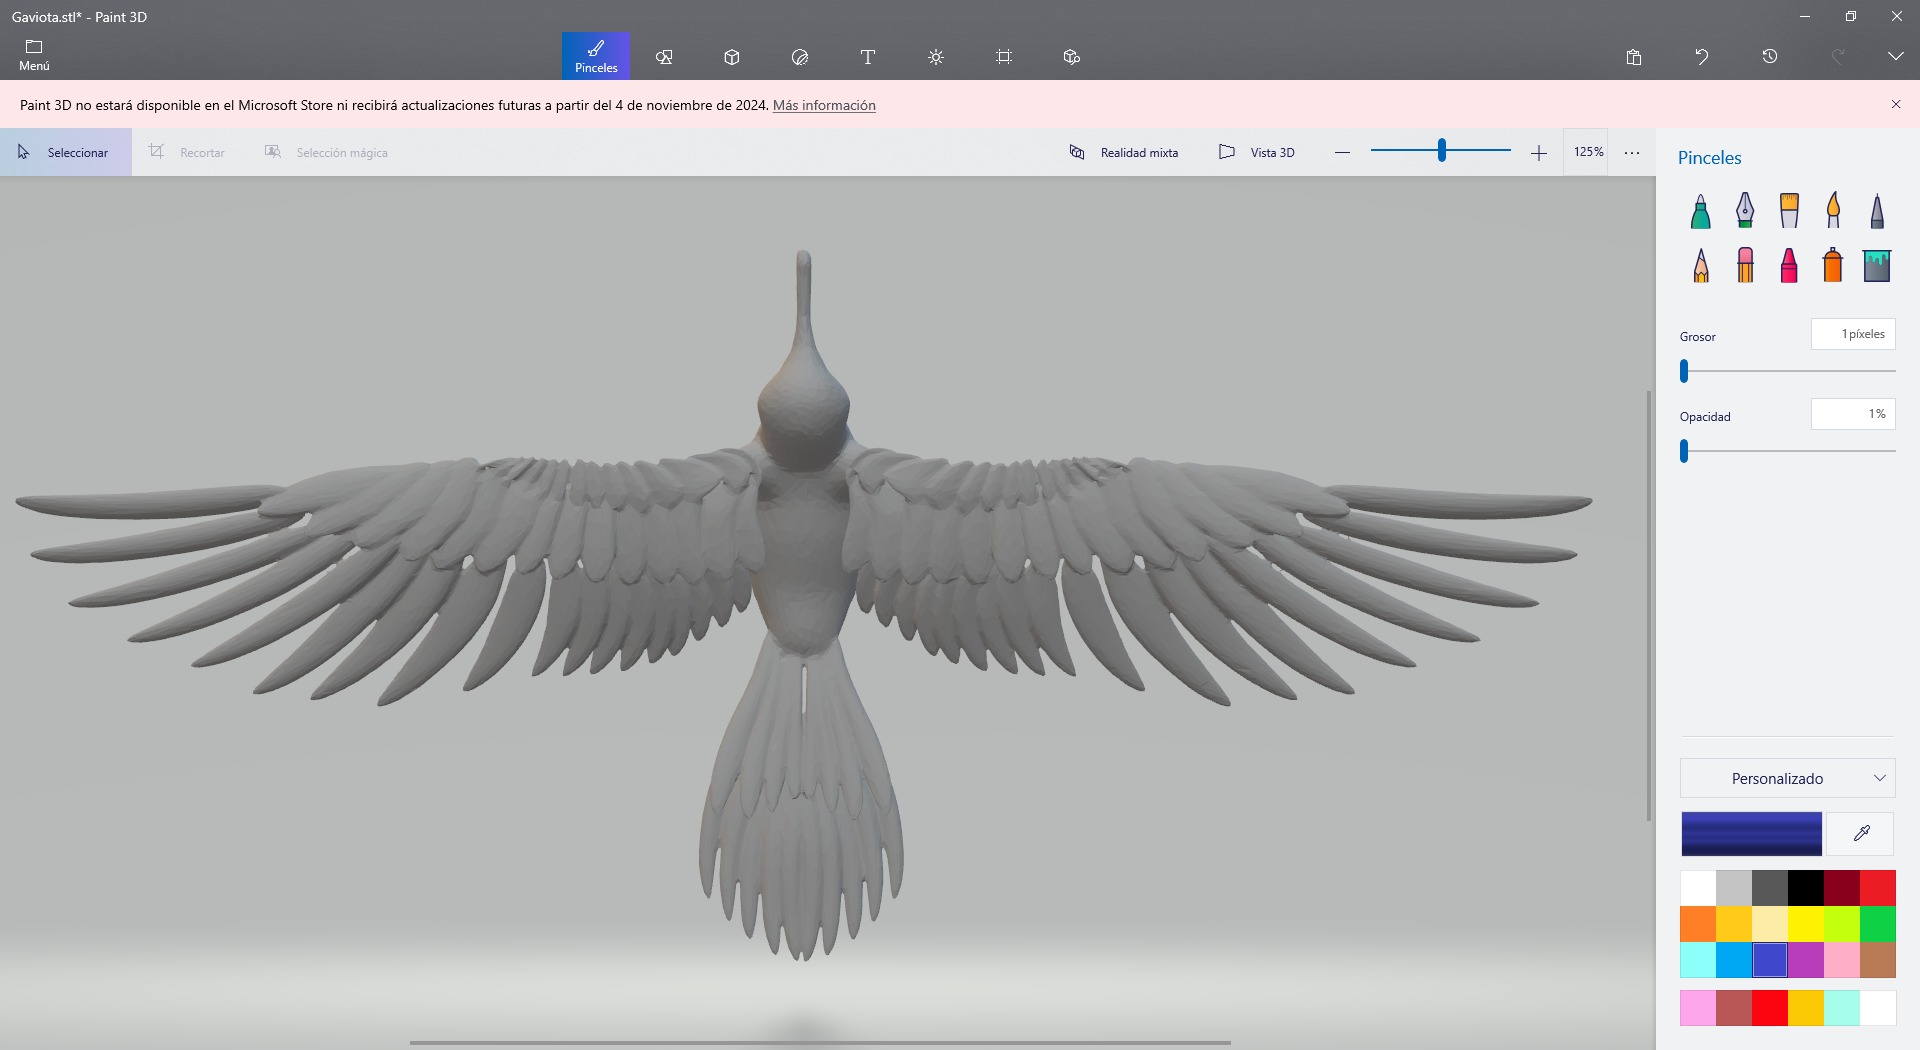Choose the Pencil tool

1701,265
